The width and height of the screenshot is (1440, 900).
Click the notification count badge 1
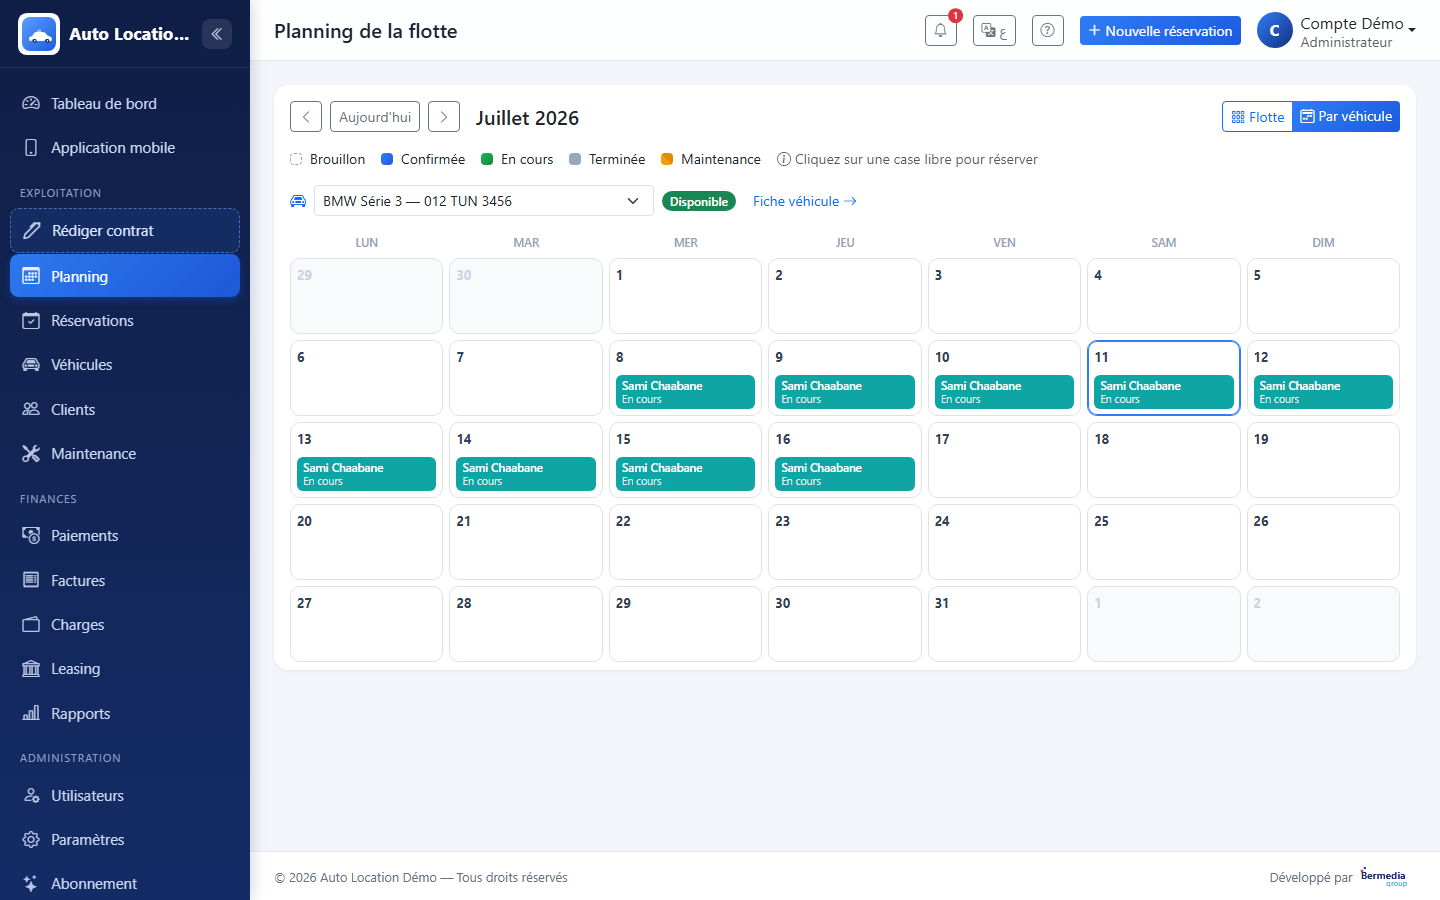[955, 16]
